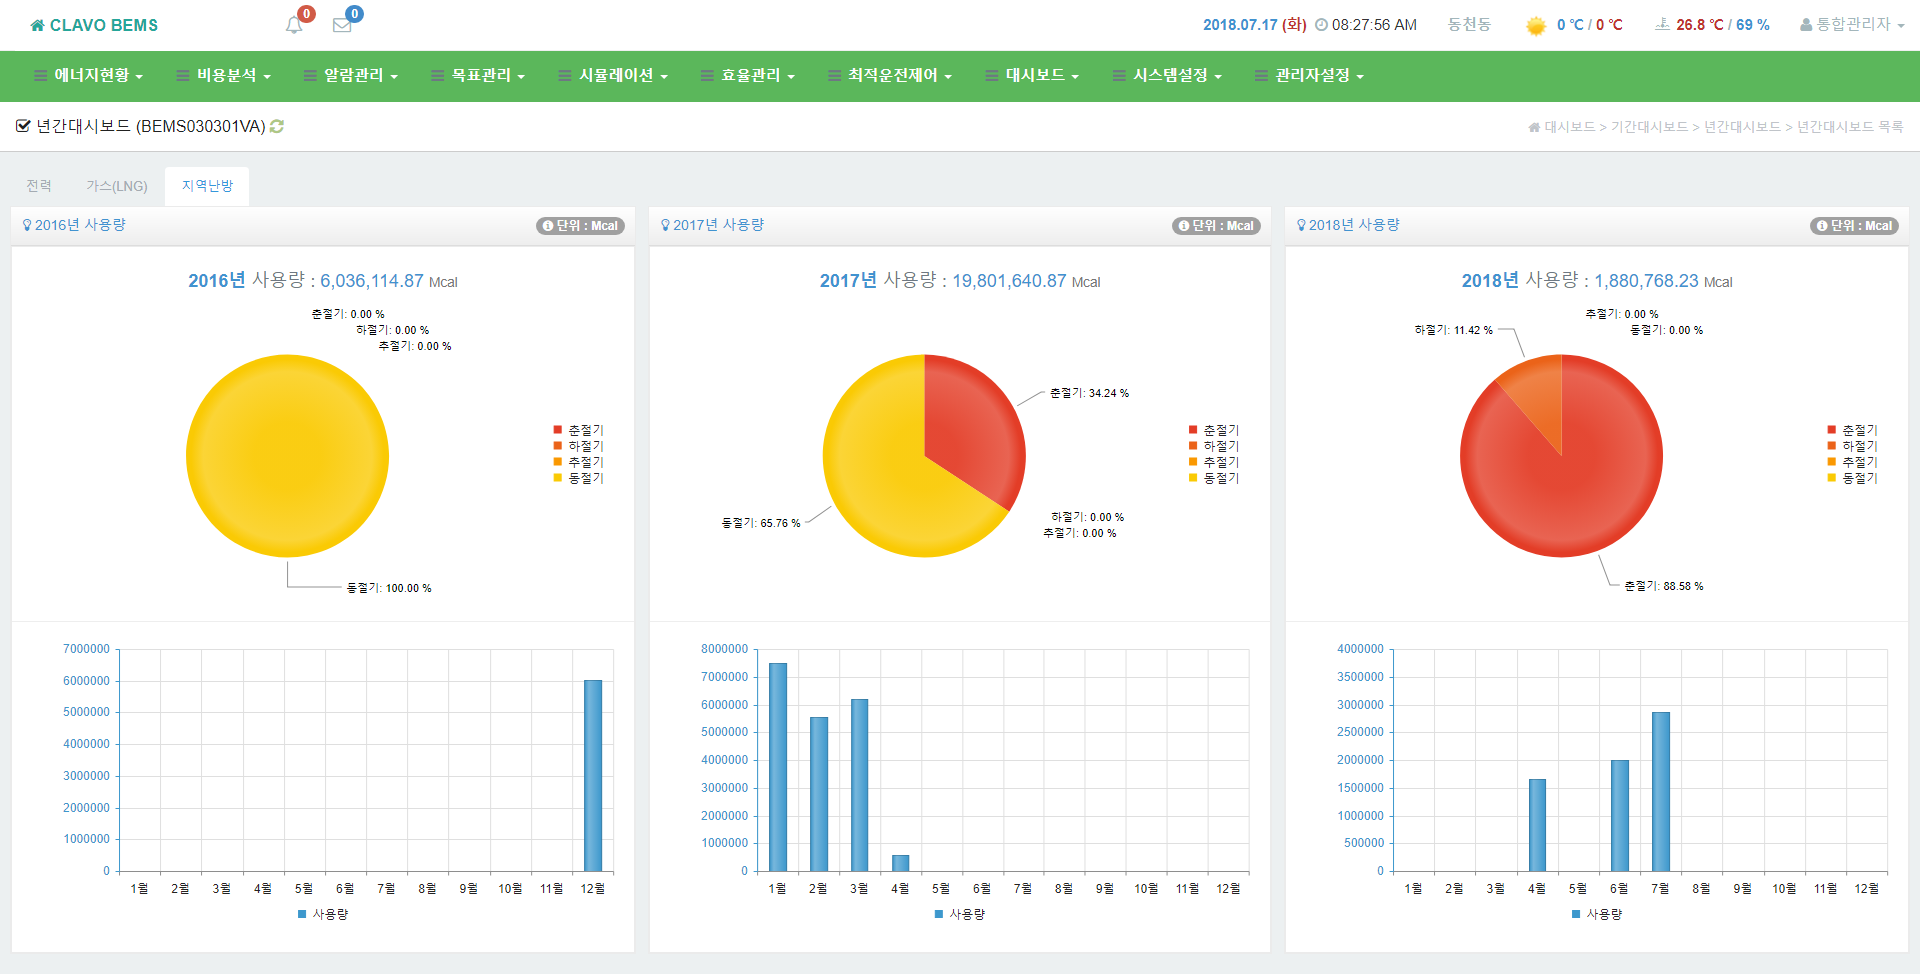Click the 7월 bar in 2018 chart
The height and width of the screenshot is (974, 1920).
1661,792
